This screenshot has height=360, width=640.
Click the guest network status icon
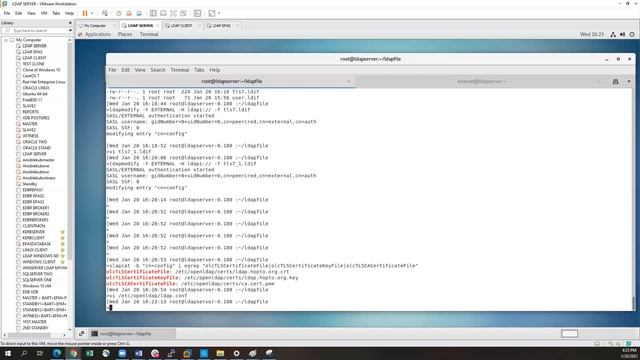(613, 35)
